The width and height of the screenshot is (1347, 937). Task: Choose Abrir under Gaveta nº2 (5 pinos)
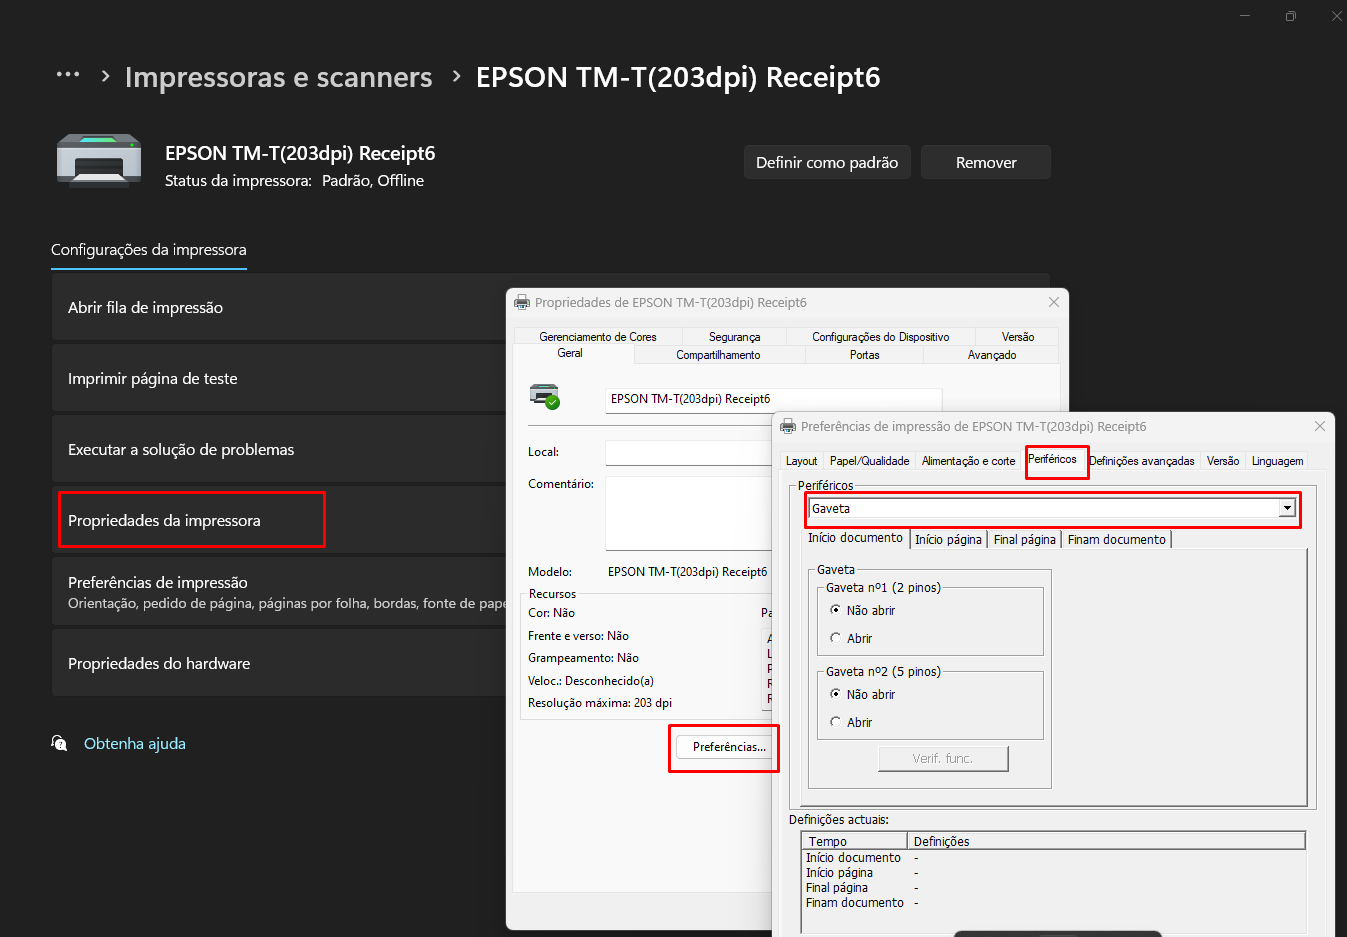point(836,722)
